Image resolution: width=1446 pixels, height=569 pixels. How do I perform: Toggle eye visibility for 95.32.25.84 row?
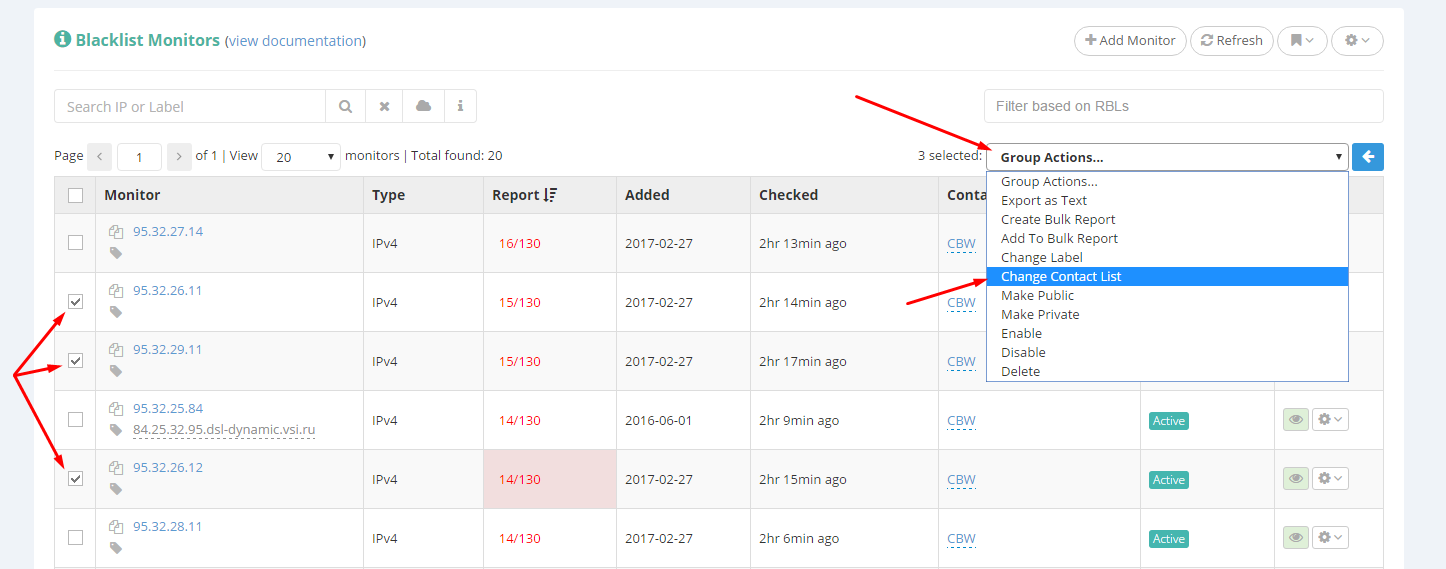pos(1296,420)
